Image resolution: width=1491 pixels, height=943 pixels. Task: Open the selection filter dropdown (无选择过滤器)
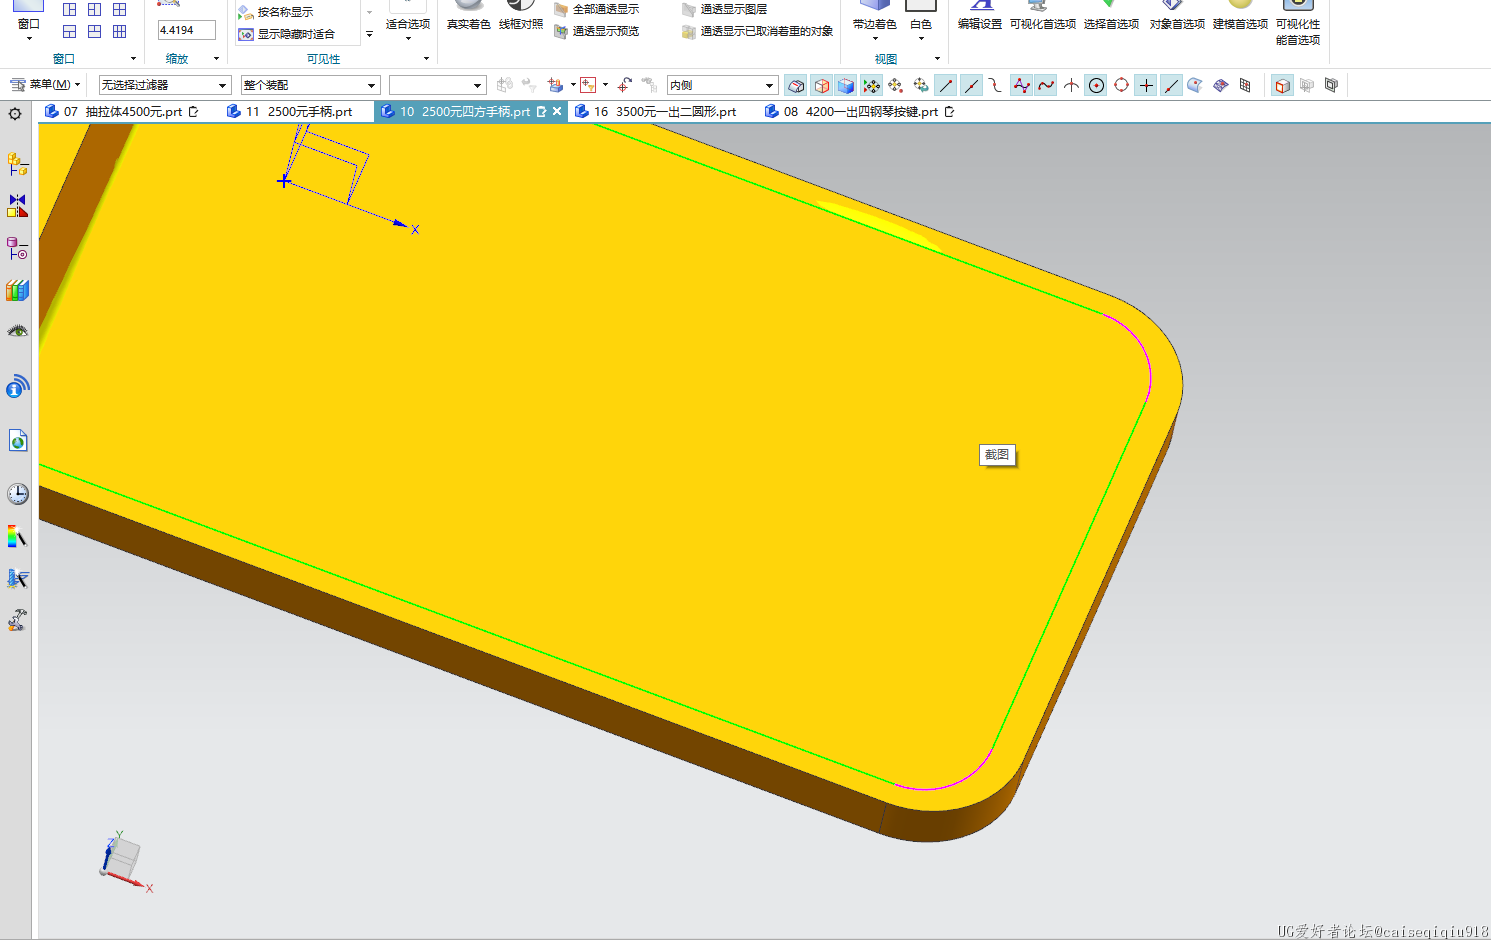click(165, 85)
